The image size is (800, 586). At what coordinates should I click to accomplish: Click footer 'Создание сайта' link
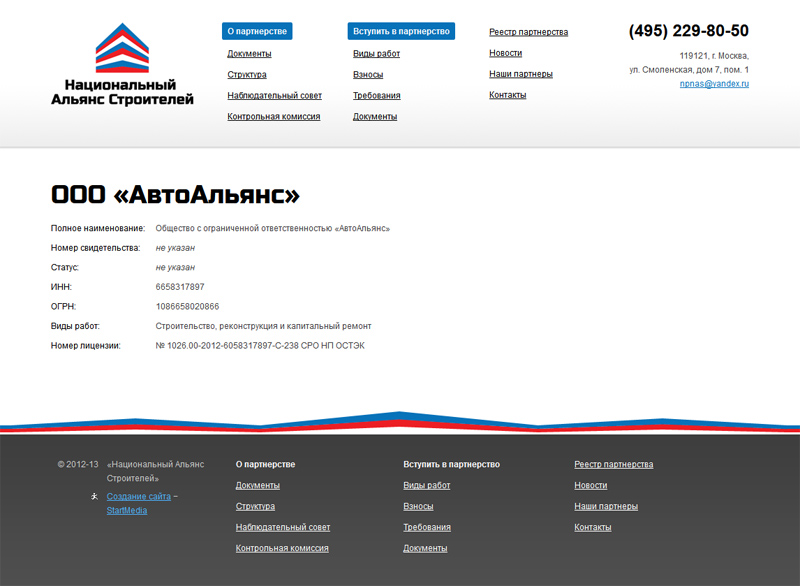point(139,496)
